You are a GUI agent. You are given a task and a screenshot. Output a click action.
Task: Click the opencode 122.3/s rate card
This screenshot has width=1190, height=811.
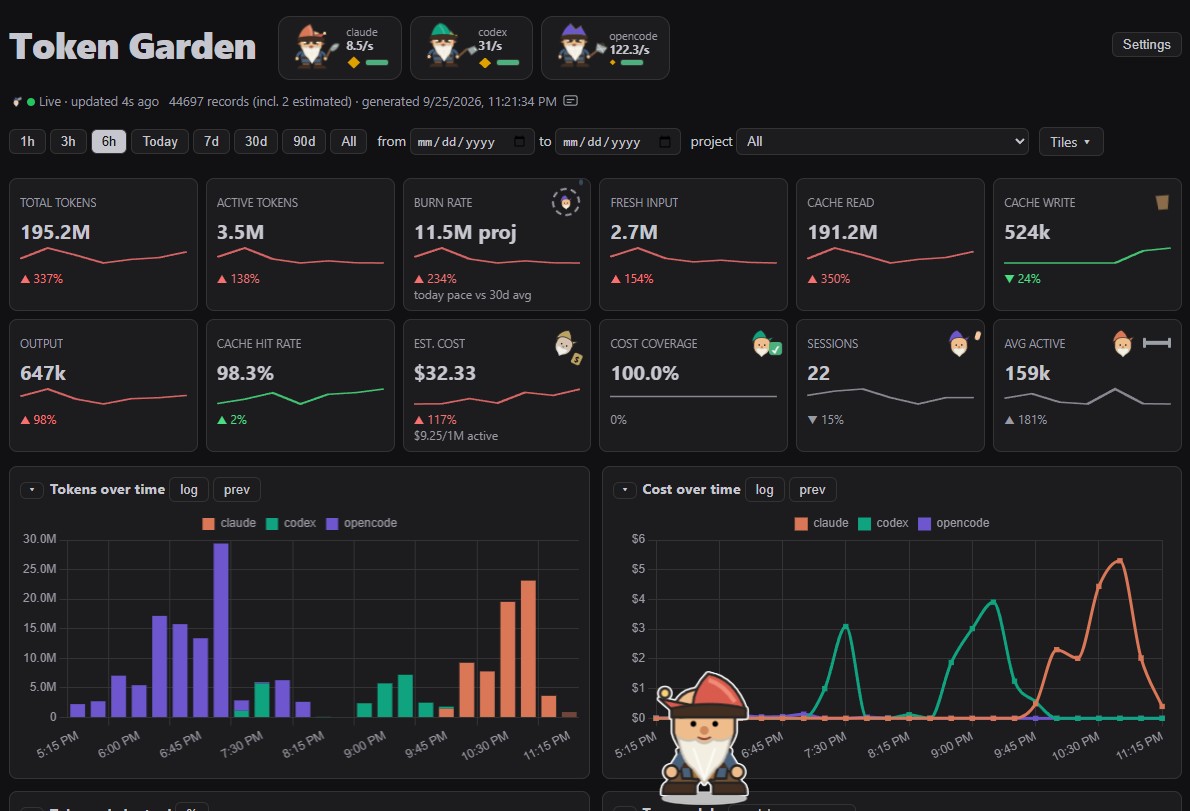click(x=606, y=48)
